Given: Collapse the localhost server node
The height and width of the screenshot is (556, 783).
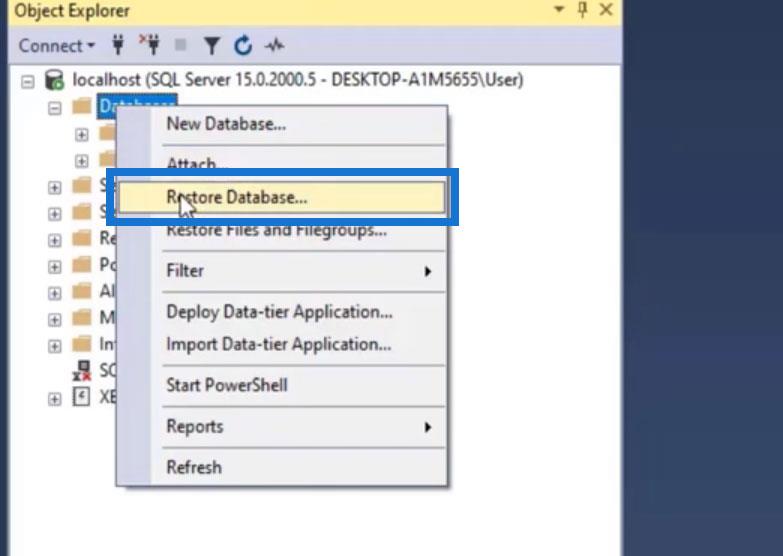Looking at the screenshot, I should pos(28,81).
